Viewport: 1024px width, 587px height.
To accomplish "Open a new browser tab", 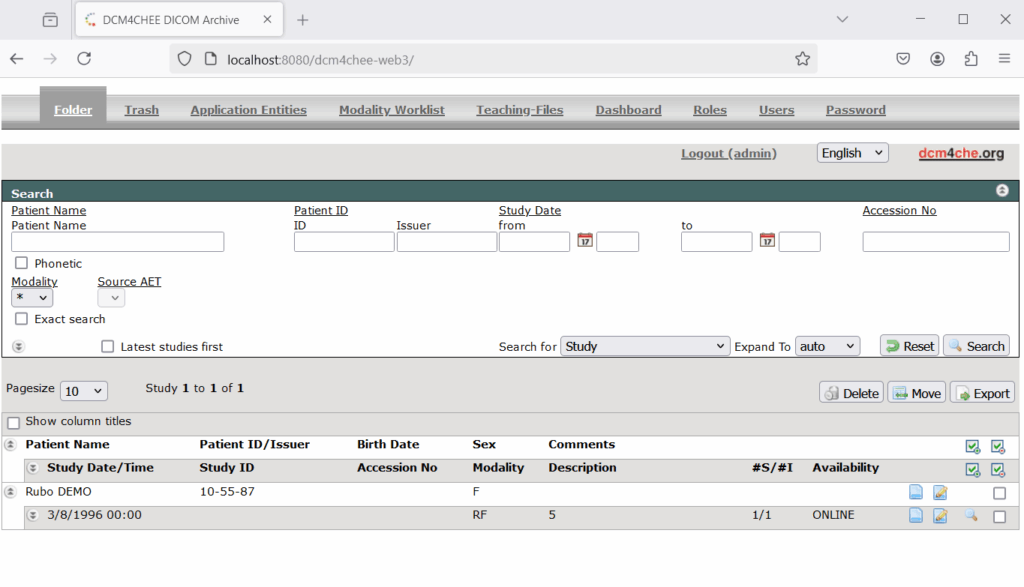I will tap(302, 20).
